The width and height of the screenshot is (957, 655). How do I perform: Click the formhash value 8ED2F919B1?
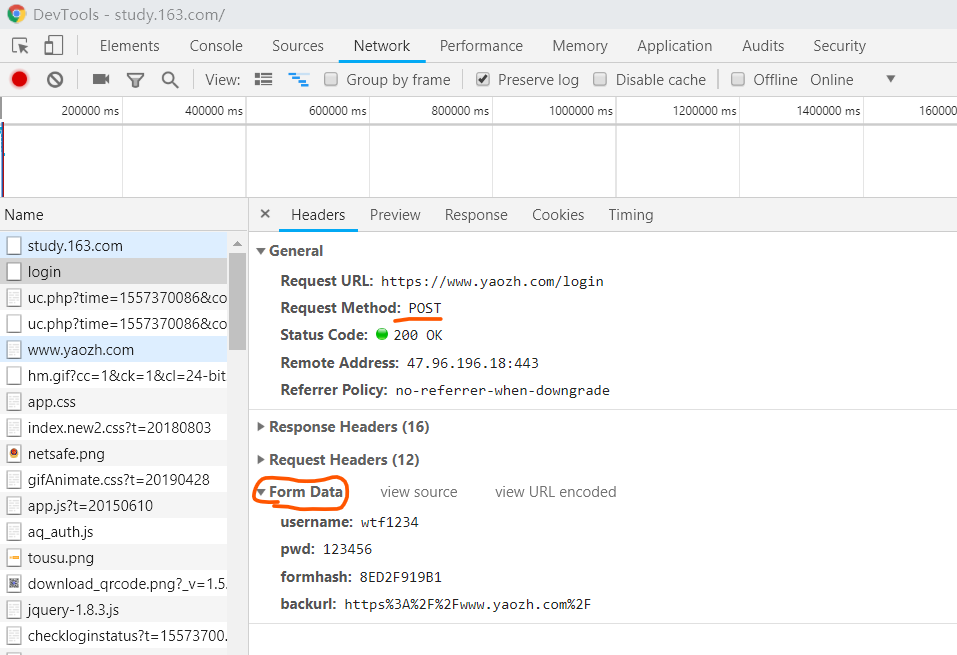coord(400,577)
